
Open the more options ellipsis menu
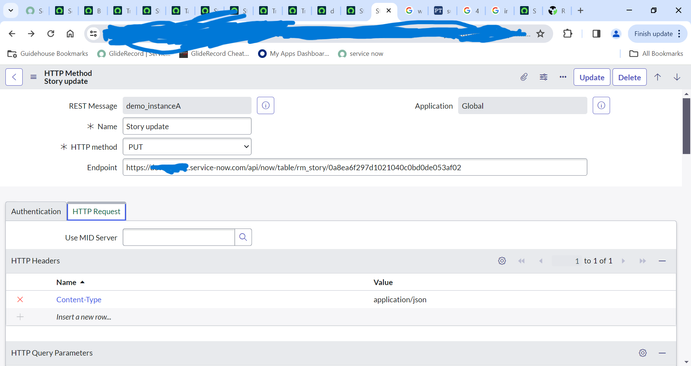tap(563, 77)
